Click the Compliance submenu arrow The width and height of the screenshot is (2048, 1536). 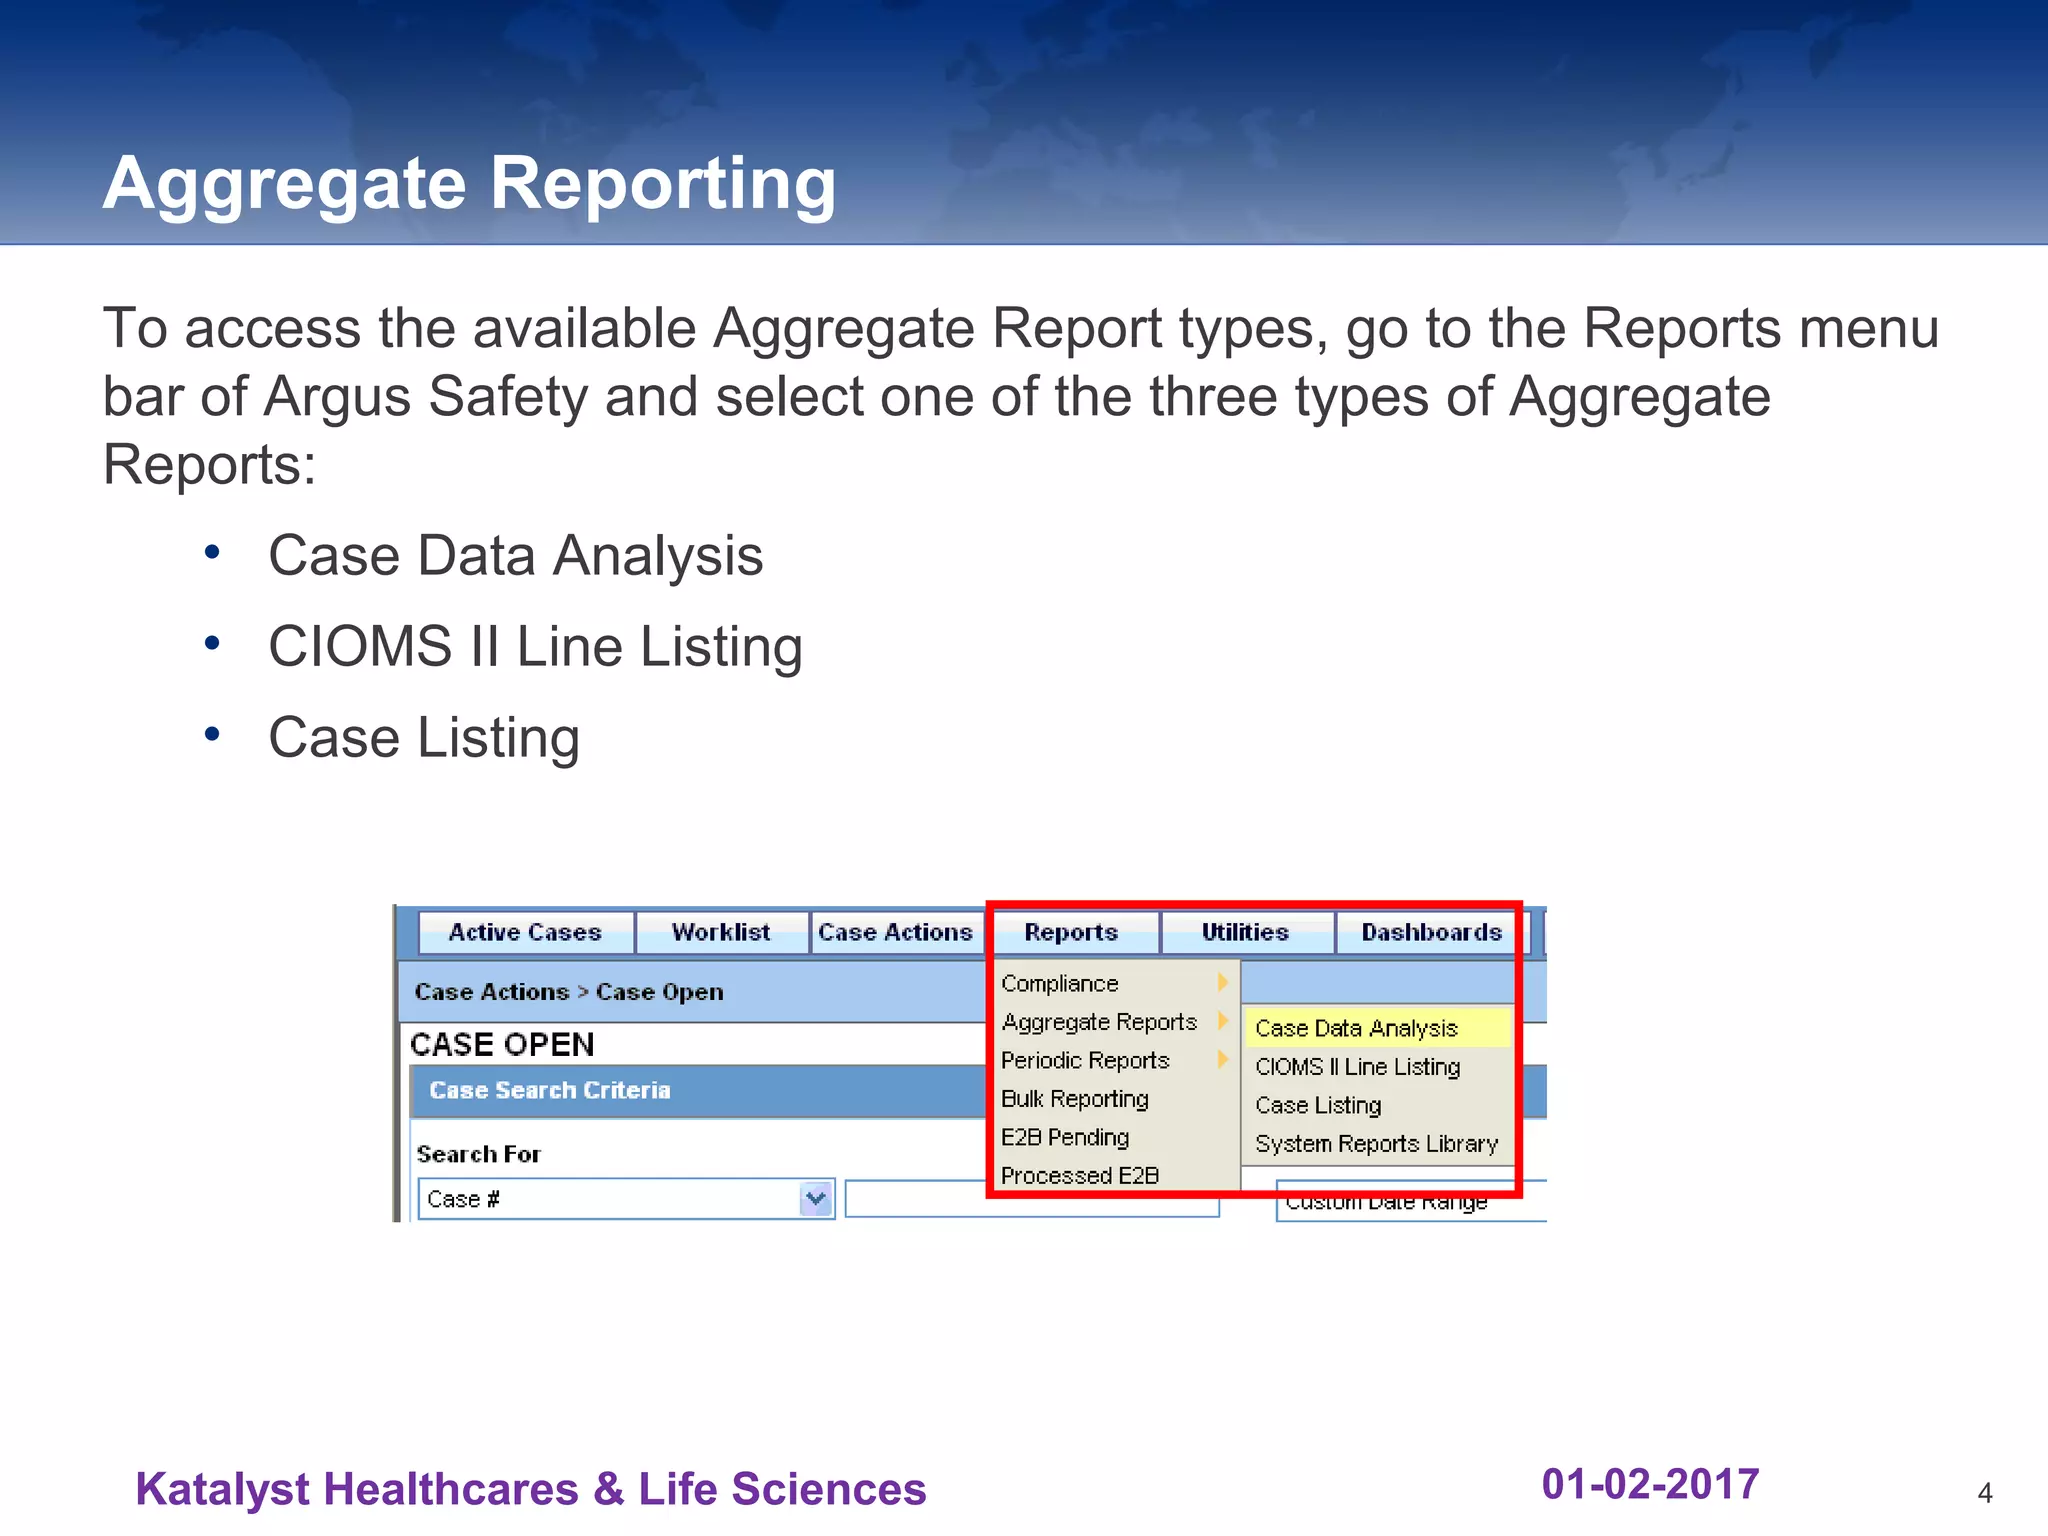point(1222,982)
